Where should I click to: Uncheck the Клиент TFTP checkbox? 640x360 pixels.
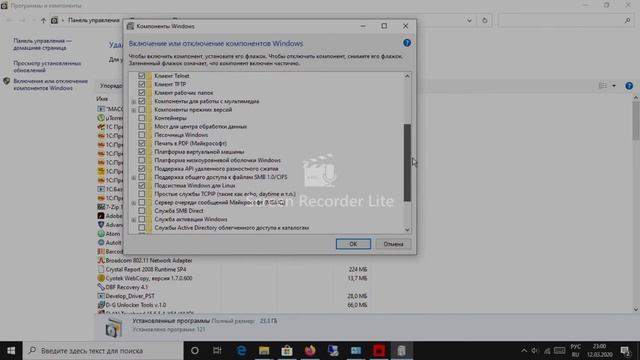pos(142,84)
